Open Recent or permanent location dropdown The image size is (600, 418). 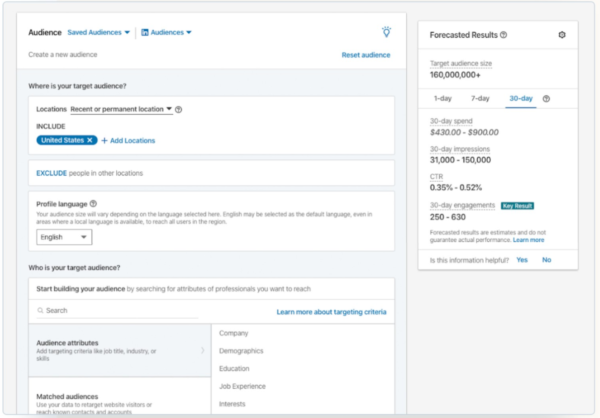tap(121, 109)
